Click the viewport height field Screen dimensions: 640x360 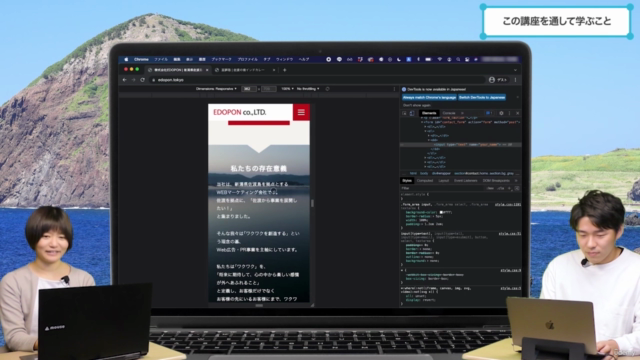[x=268, y=89]
